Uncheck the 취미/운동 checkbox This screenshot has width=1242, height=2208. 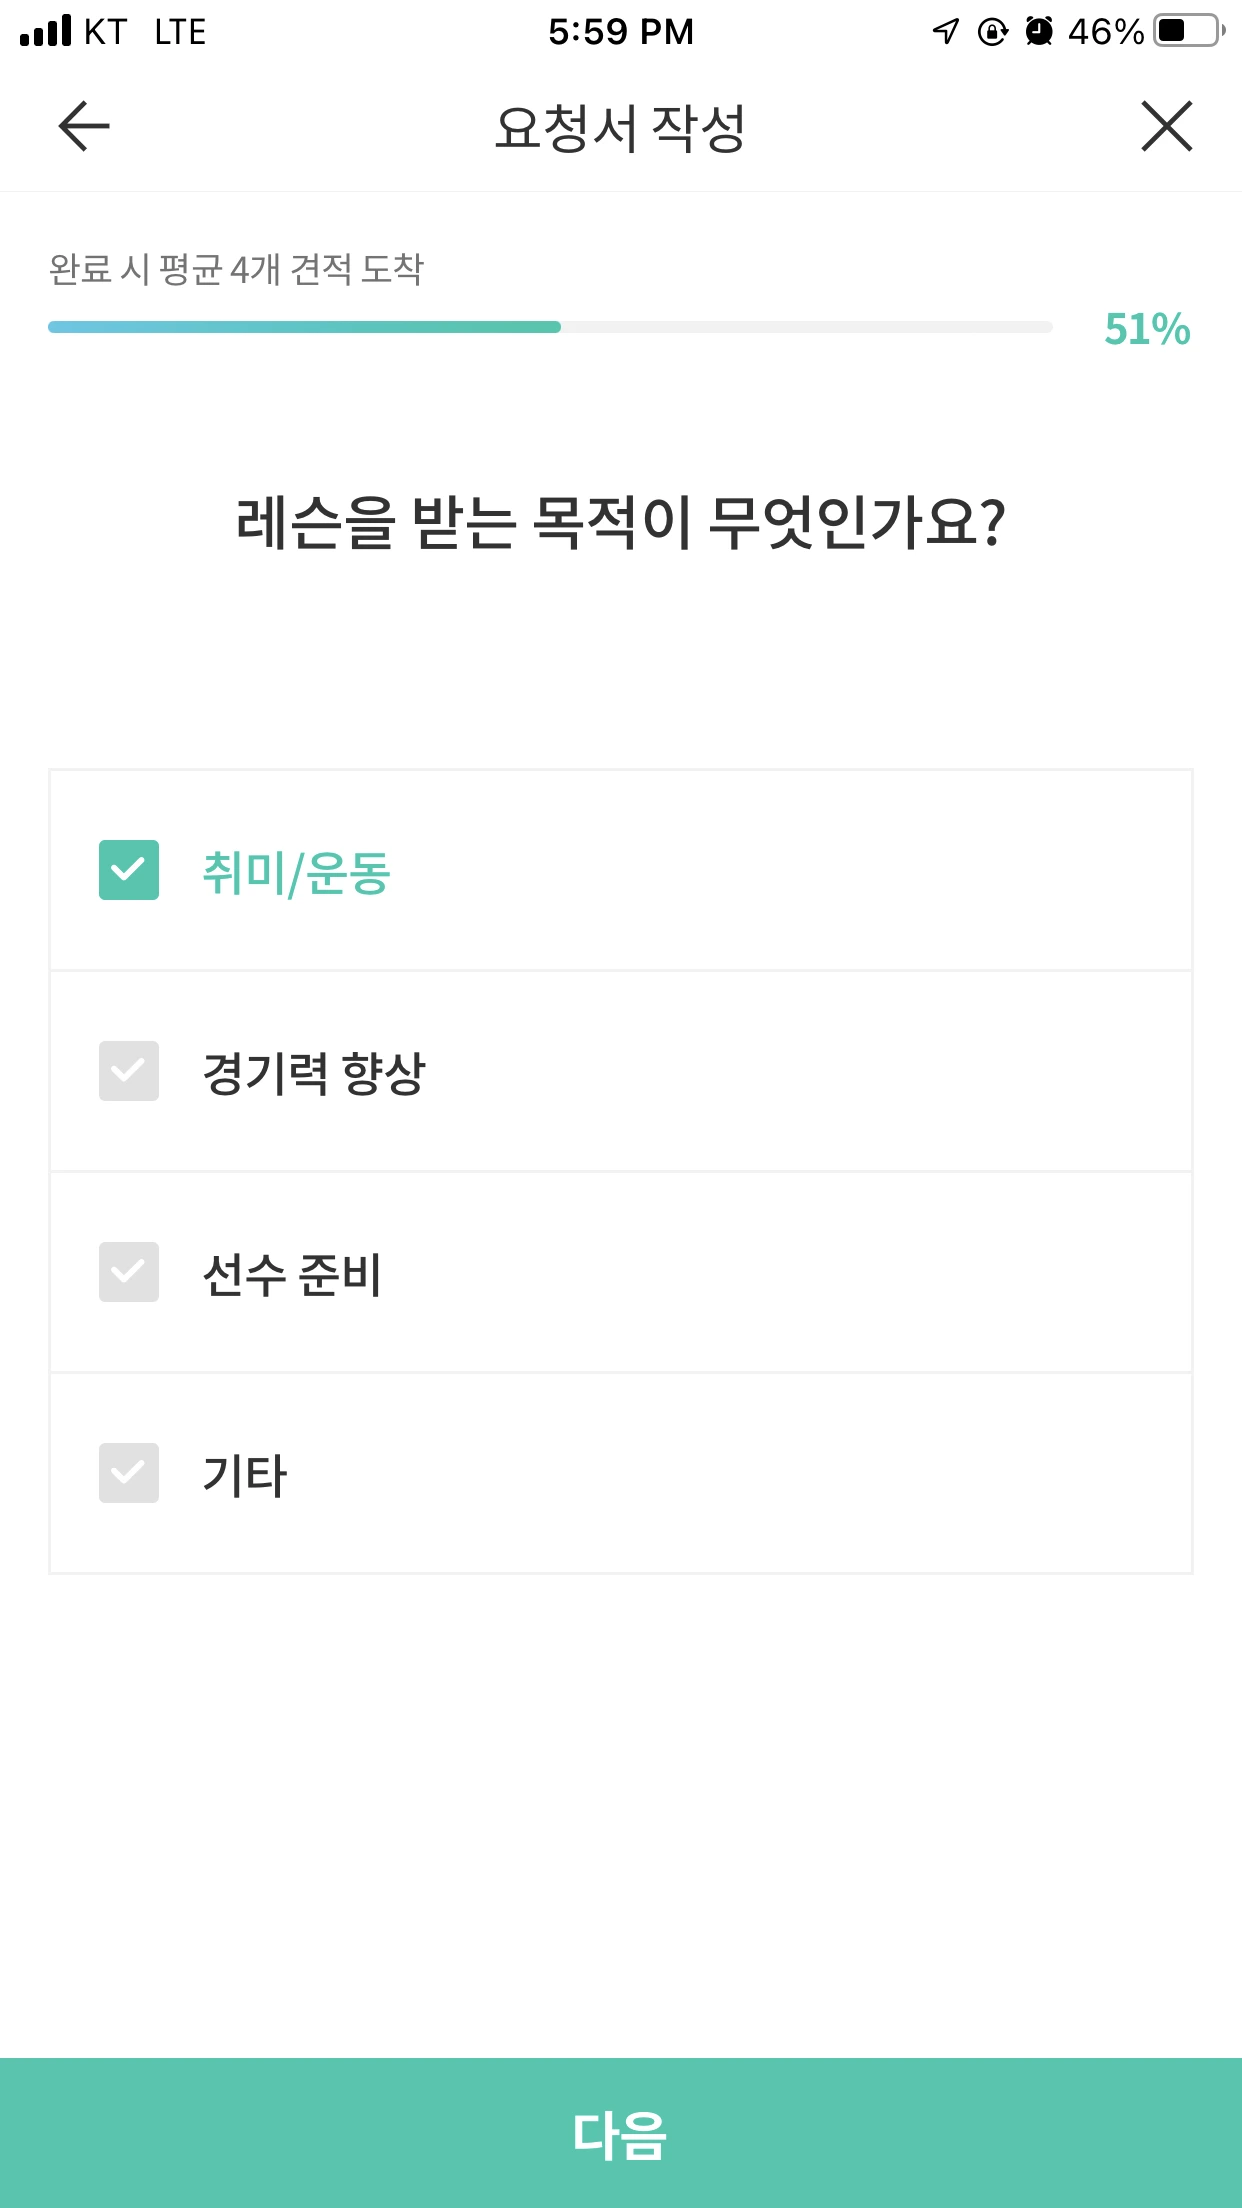(x=129, y=870)
